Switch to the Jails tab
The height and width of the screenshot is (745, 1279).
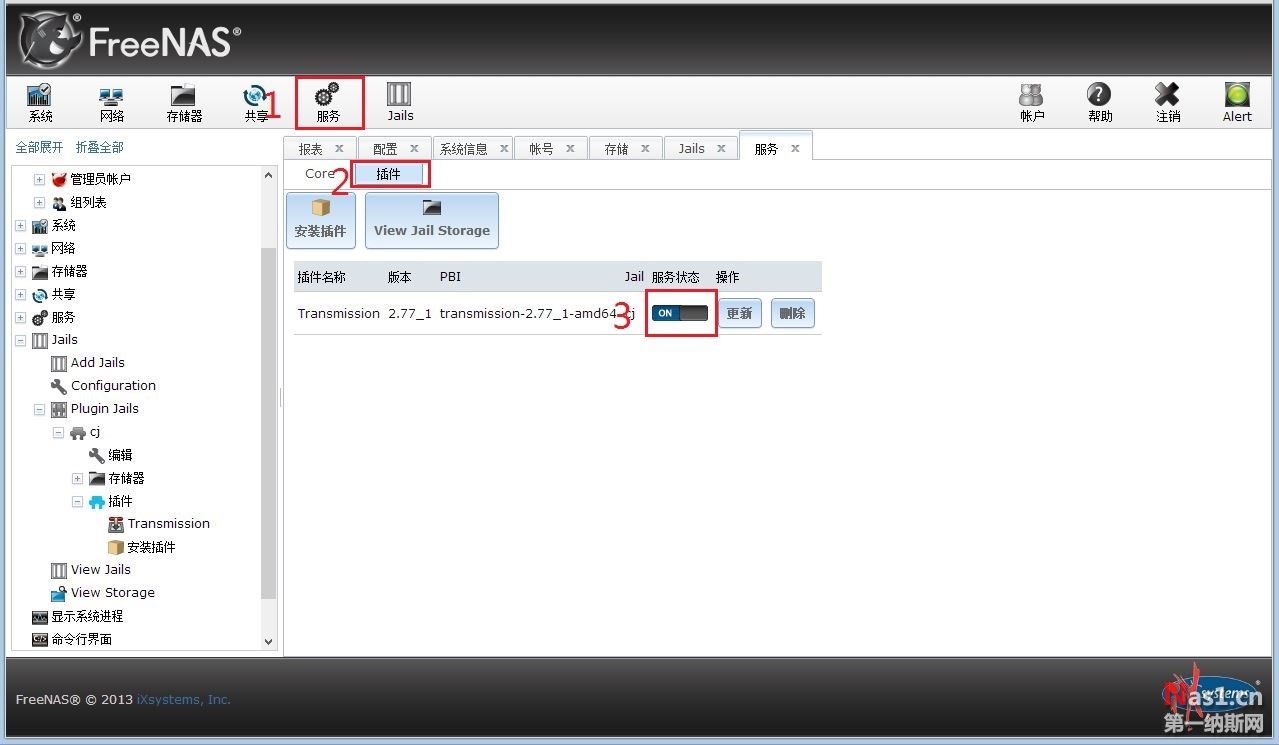(x=691, y=149)
